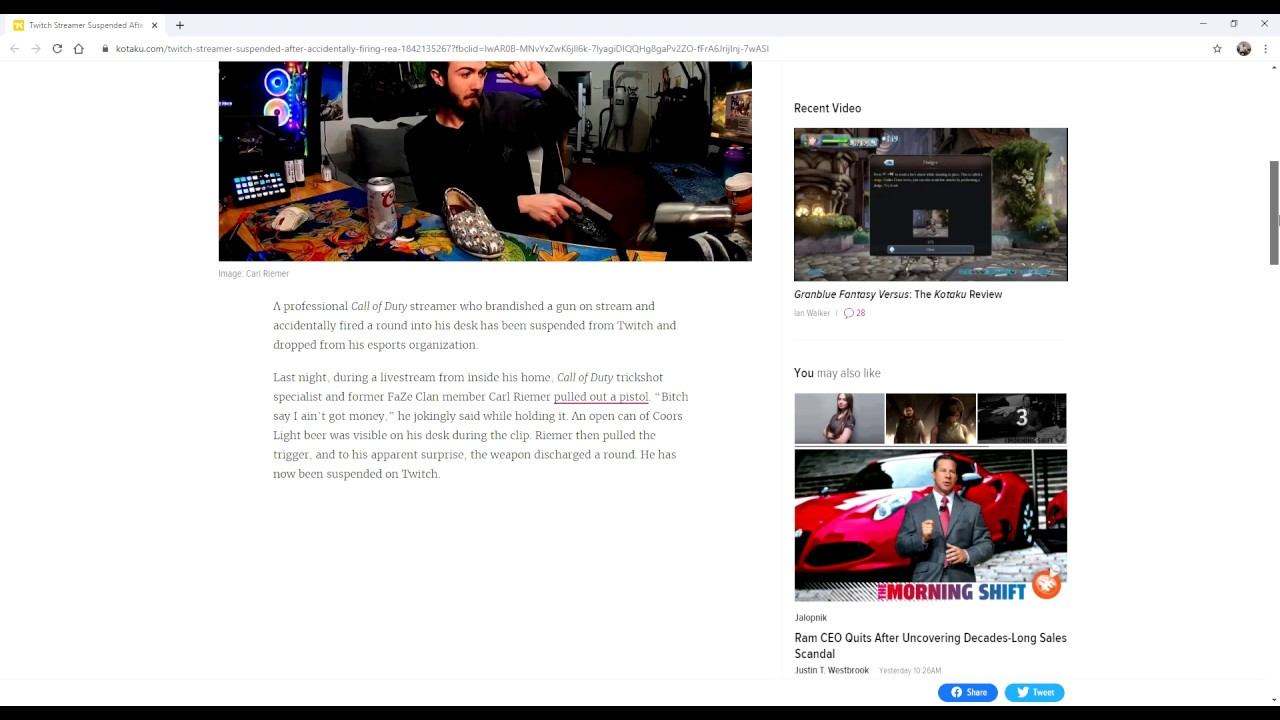The width and height of the screenshot is (1280, 720).
Task: Open the Morning Shift image
Action: [x=930, y=525]
